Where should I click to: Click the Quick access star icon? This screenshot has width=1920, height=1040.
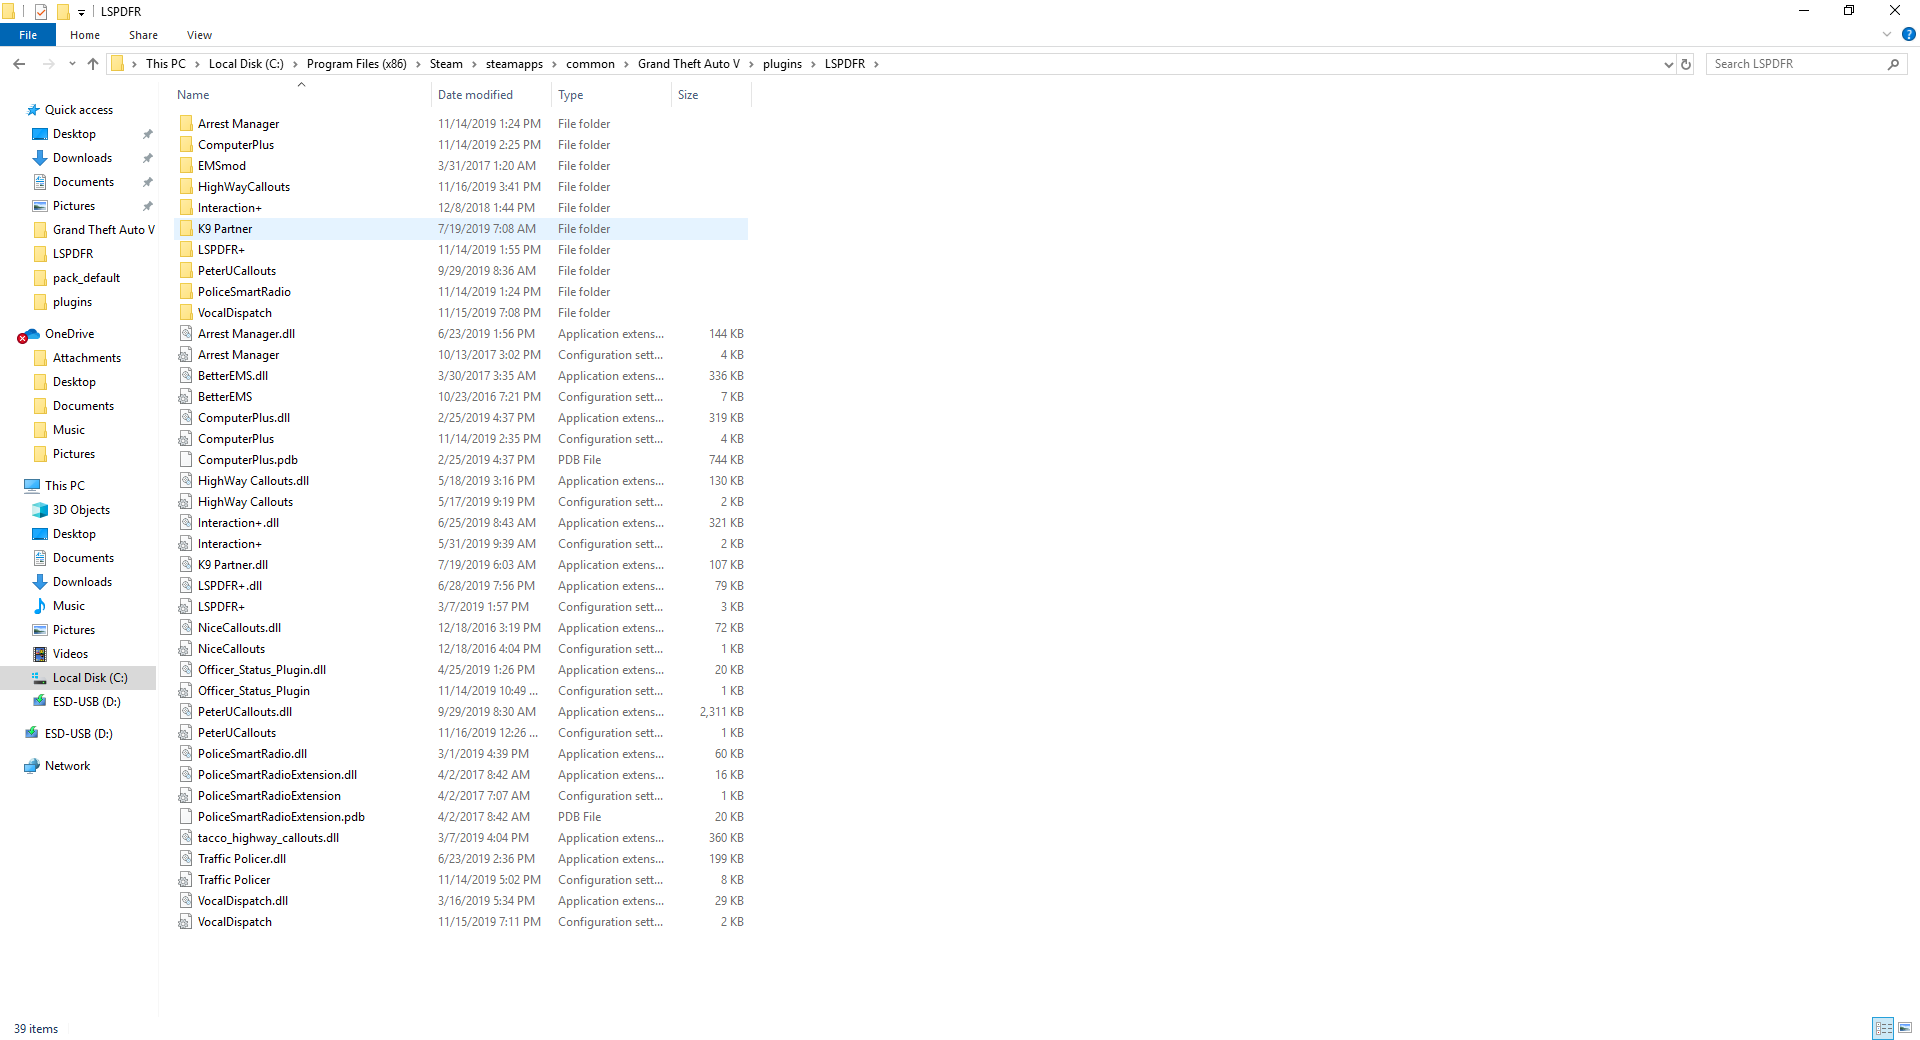[x=33, y=110]
